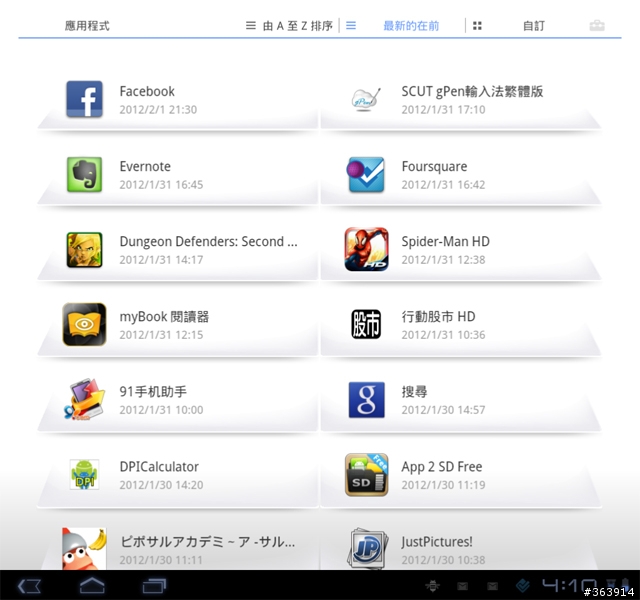Launch the 91手机助手 app icon
Viewport: 640px width, 600px height.
(84, 399)
